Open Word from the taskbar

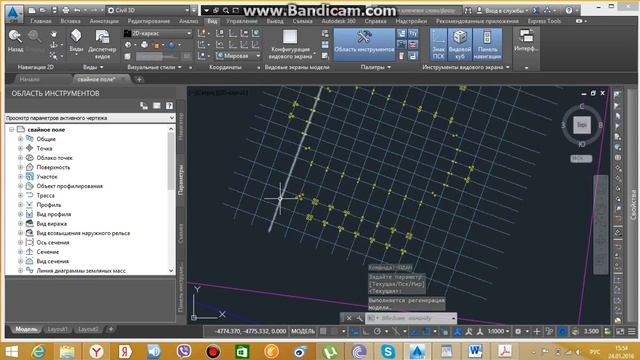pyautogui.click(x=475, y=351)
